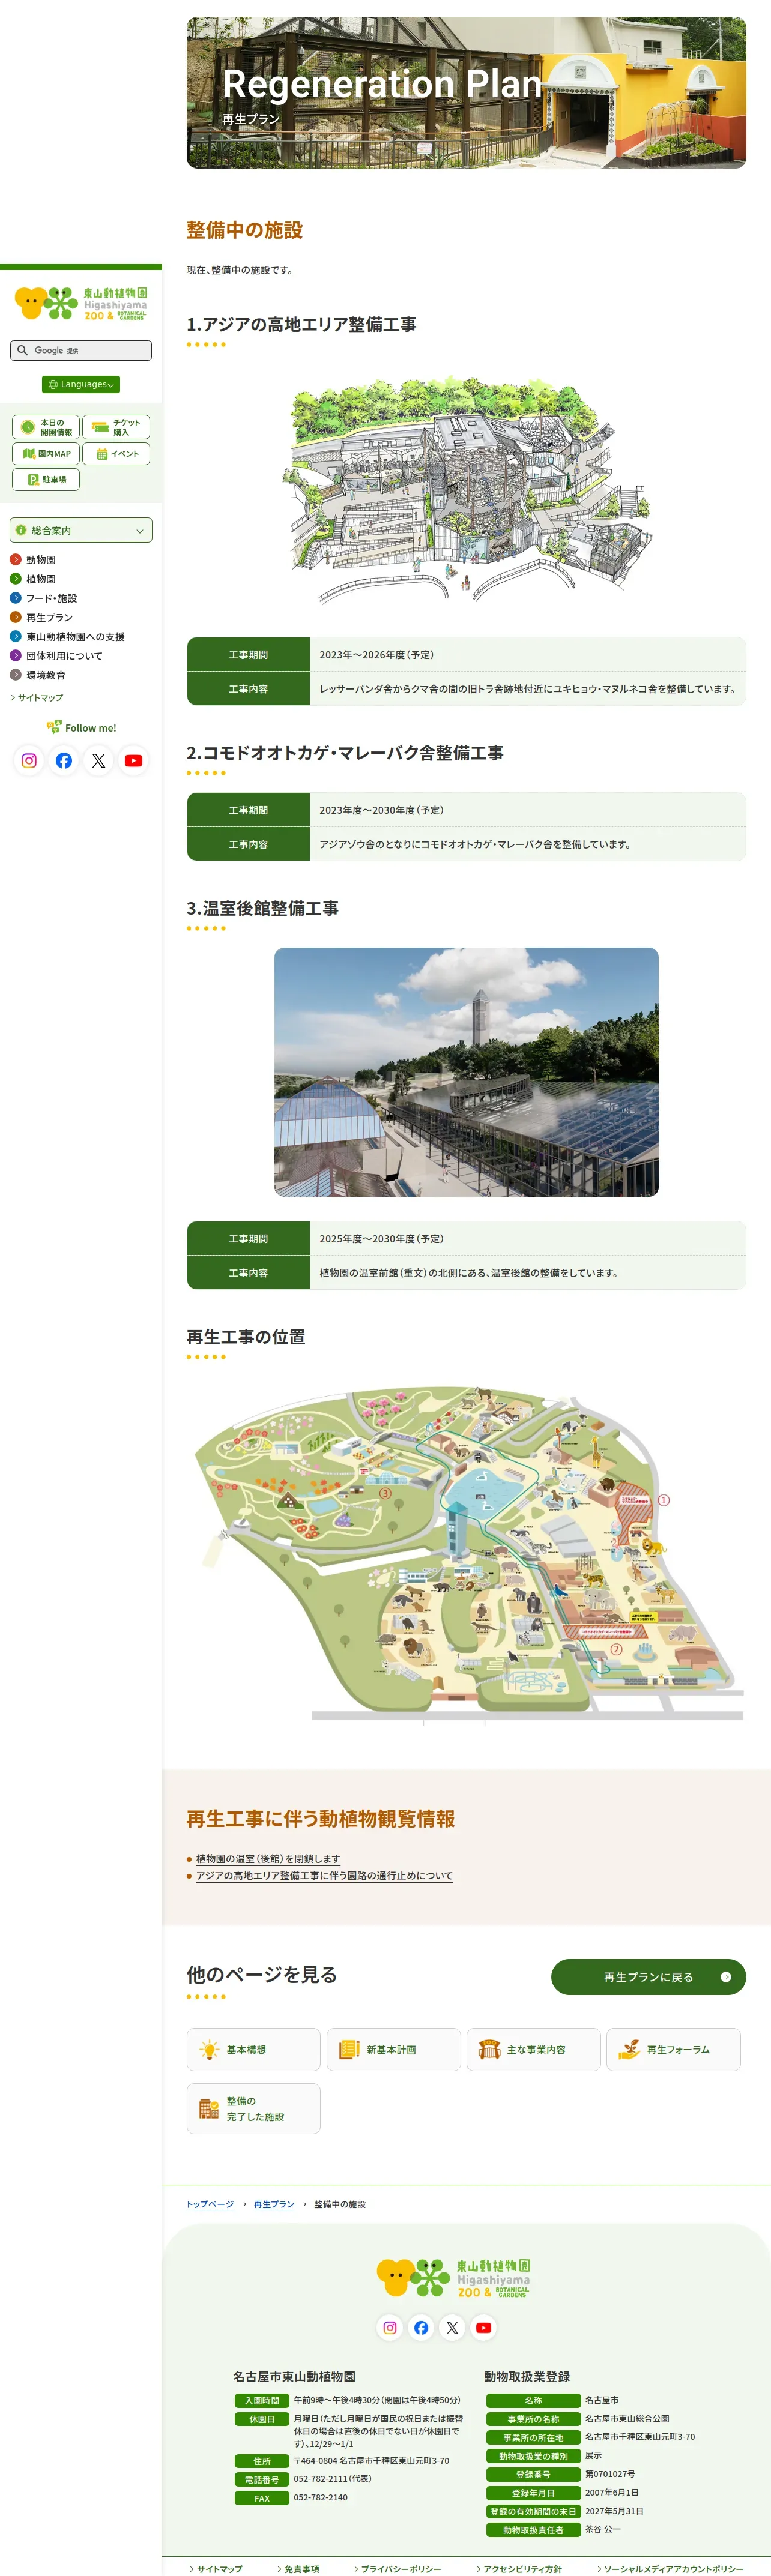
Task: Expand the 動物園 sidebar menu item
Action: [40, 560]
